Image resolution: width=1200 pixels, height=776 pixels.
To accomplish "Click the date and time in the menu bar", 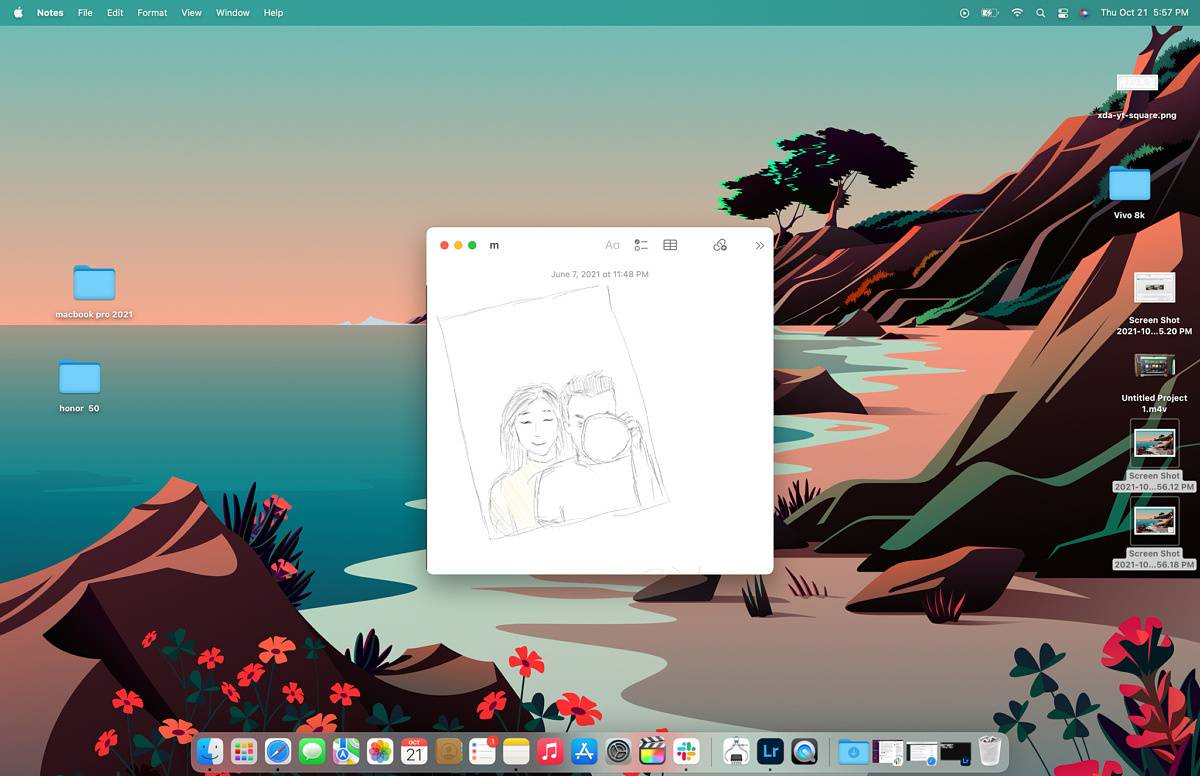I will (x=1144, y=13).
